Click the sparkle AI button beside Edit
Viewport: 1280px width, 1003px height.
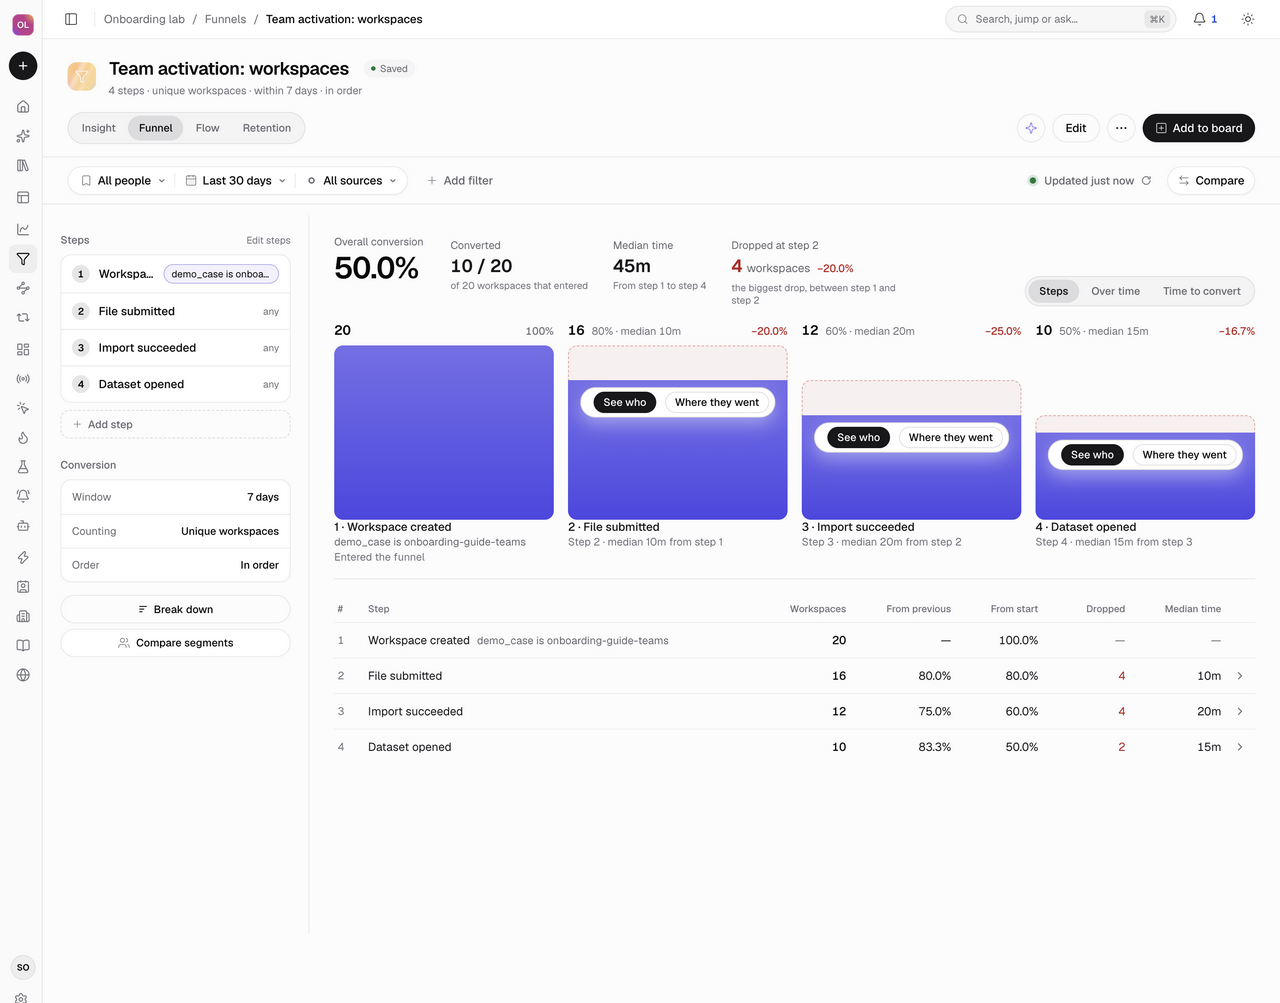click(1031, 128)
